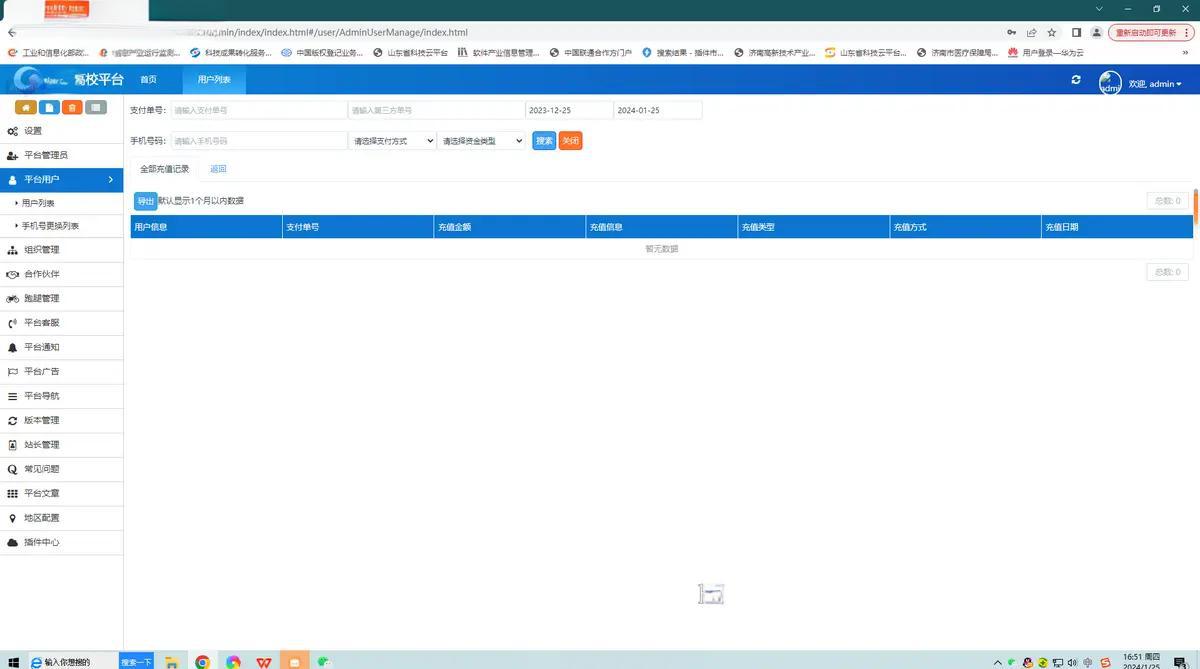Open 平台通知 in the sidebar

click(x=61, y=347)
